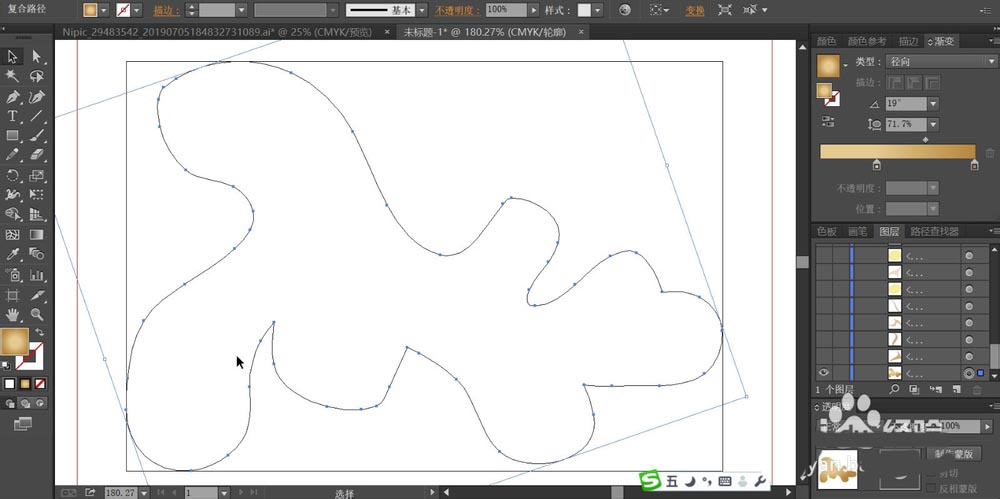The height and width of the screenshot is (499, 1000).
Task: Apply None mode button in toolbox
Action: click(x=40, y=384)
